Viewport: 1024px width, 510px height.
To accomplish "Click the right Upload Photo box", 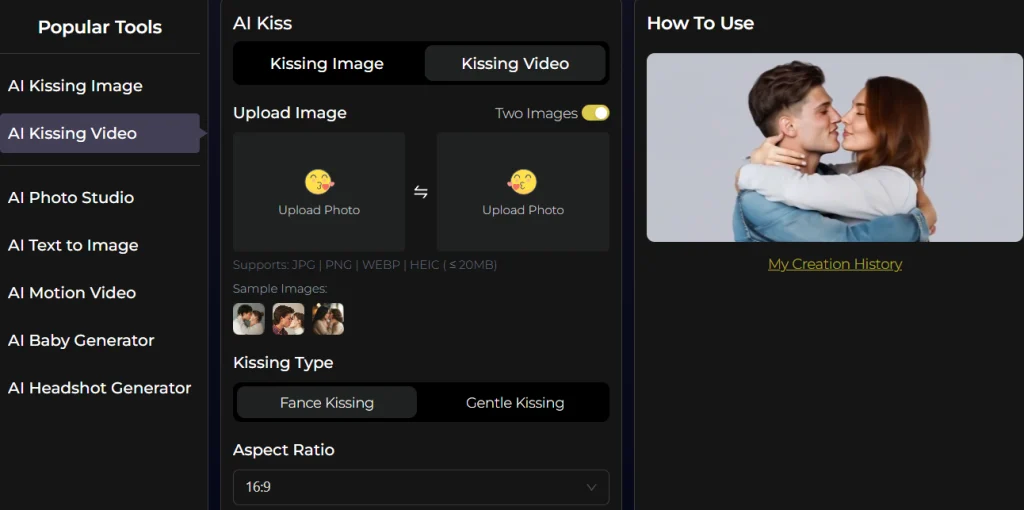I will (522, 192).
